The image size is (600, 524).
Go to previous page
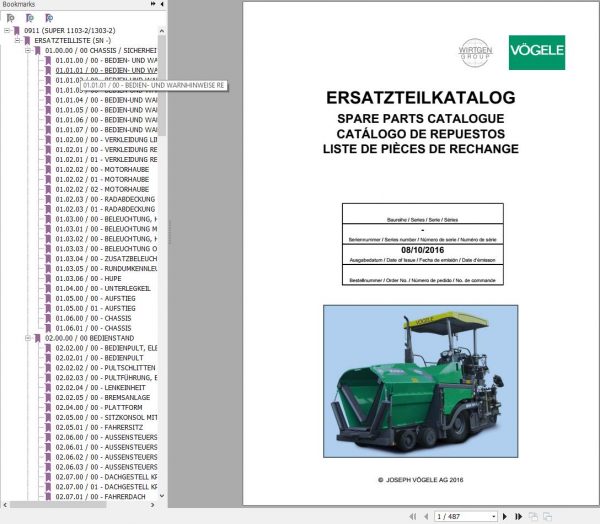[426, 516]
